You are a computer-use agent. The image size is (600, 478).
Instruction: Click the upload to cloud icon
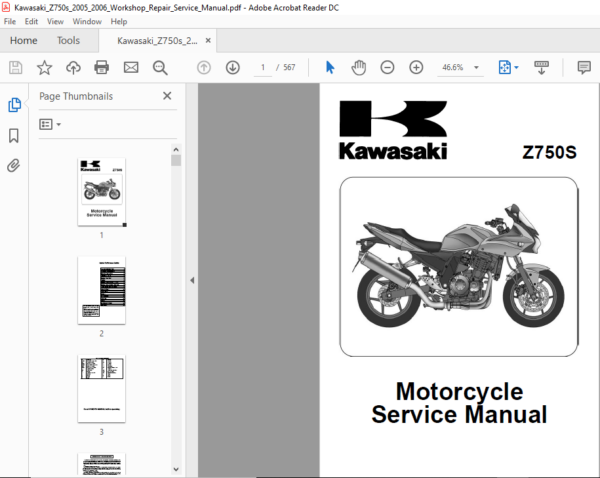click(73, 68)
